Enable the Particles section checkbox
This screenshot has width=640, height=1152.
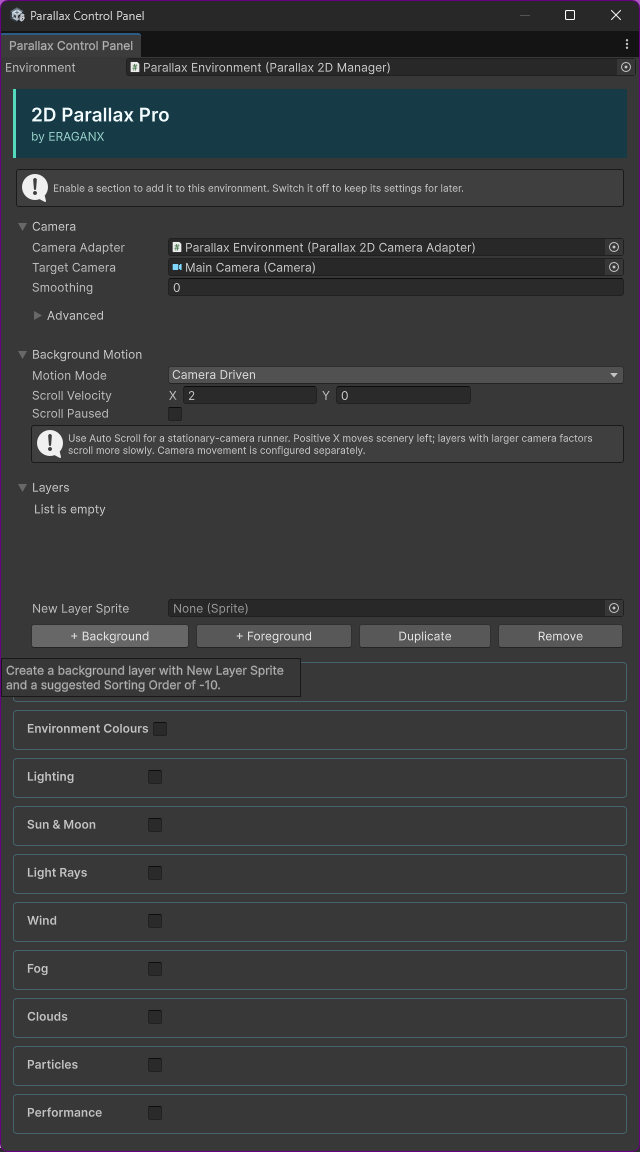point(155,1065)
